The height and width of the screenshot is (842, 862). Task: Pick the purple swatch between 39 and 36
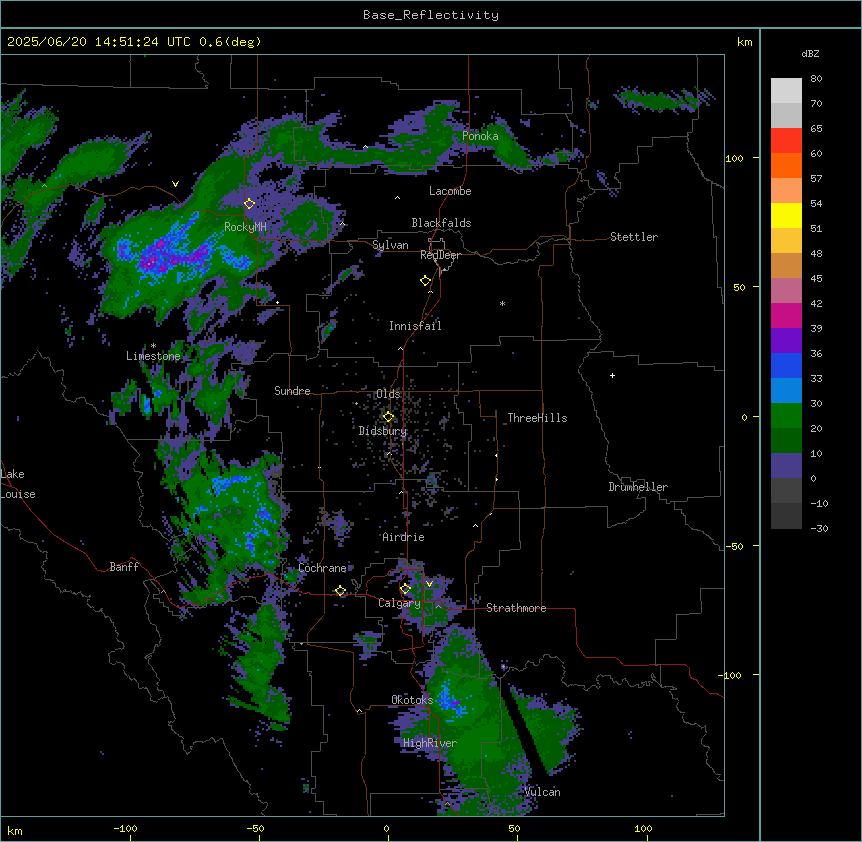pos(786,341)
